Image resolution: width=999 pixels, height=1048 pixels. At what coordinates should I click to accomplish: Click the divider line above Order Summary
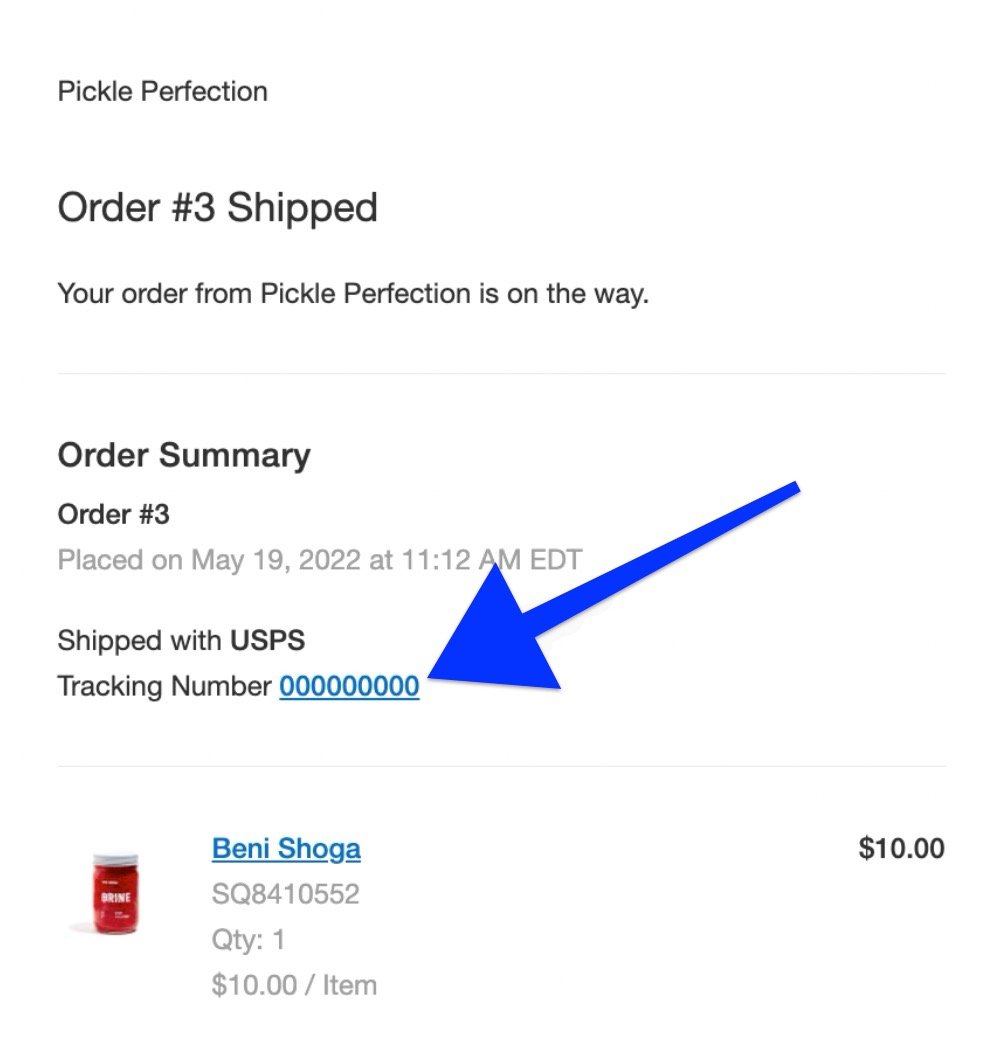(x=500, y=374)
